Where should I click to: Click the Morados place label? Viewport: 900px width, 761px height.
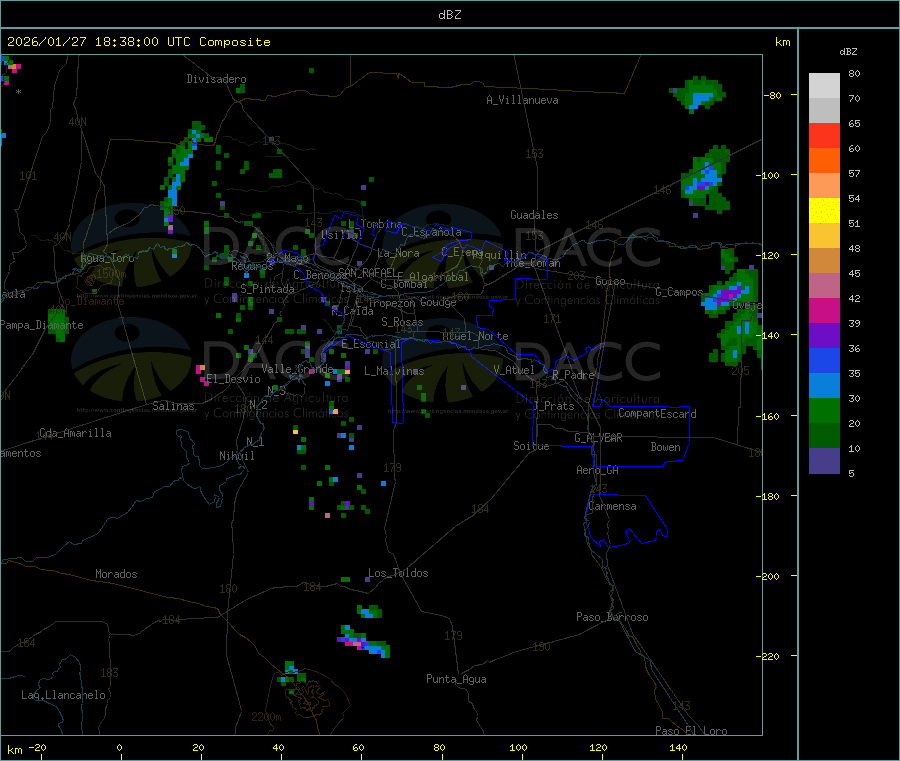pyautogui.click(x=116, y=574)
